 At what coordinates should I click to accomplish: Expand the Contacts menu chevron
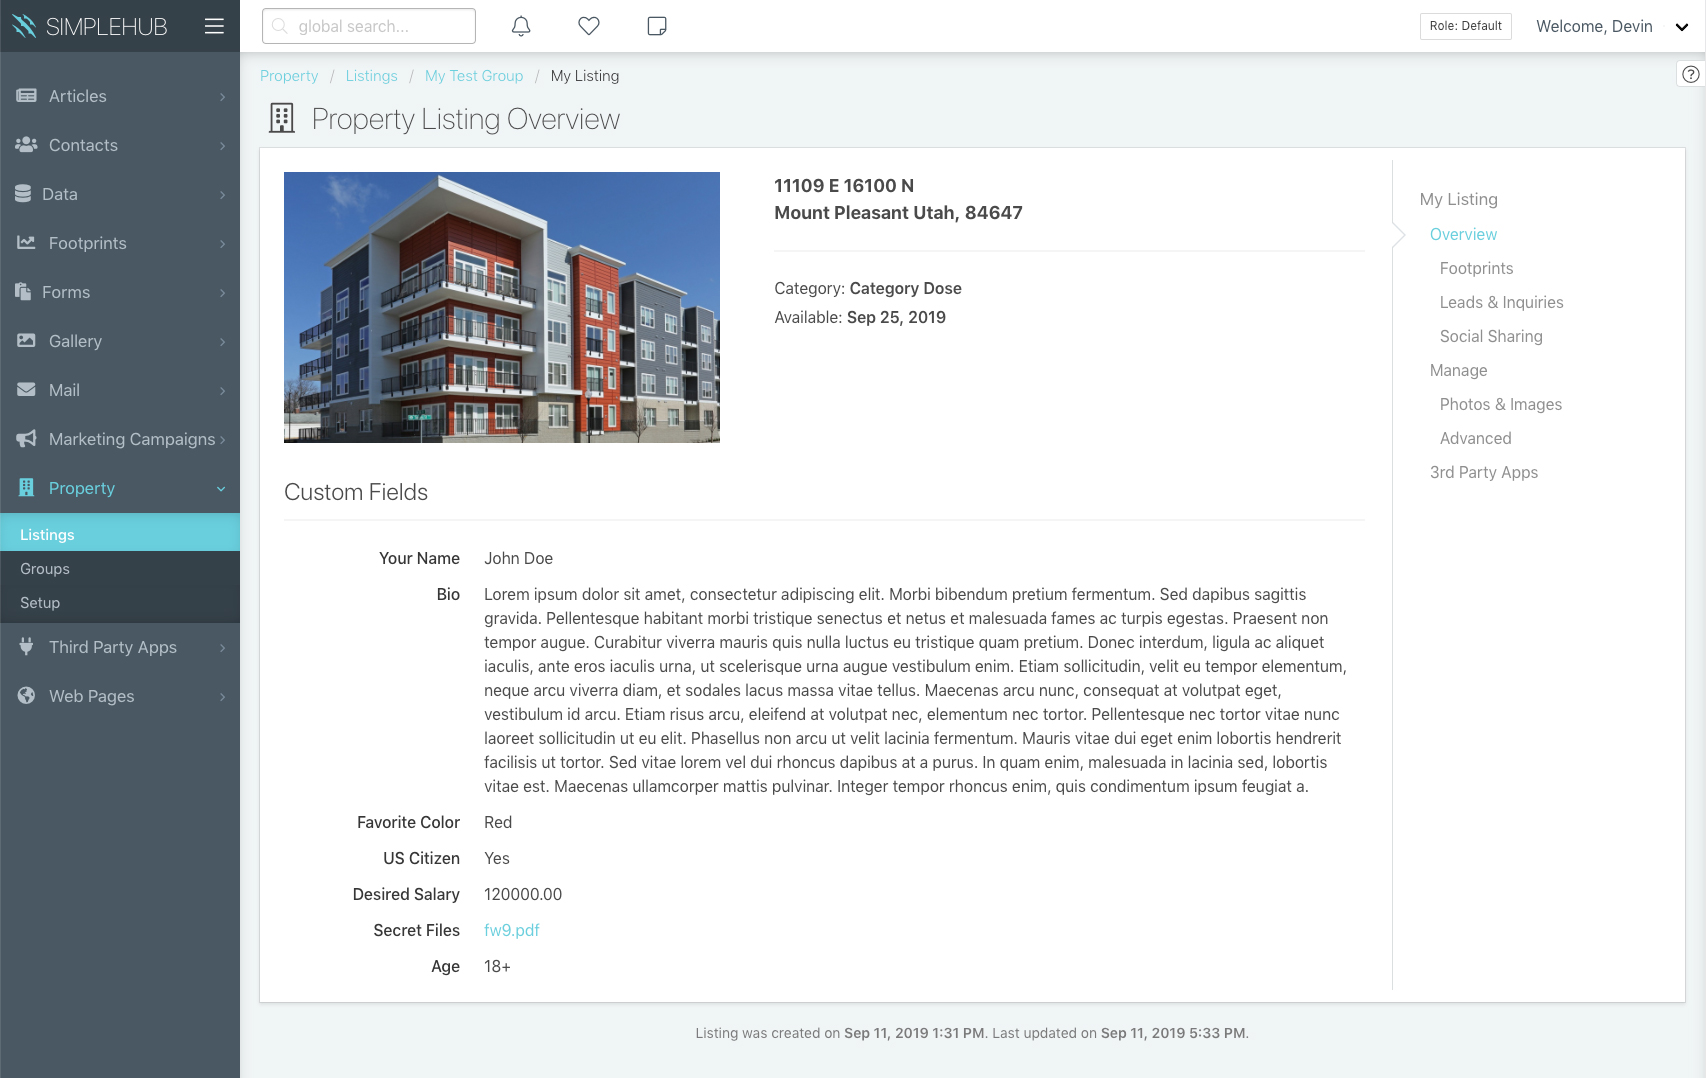[x=222, y=146]
